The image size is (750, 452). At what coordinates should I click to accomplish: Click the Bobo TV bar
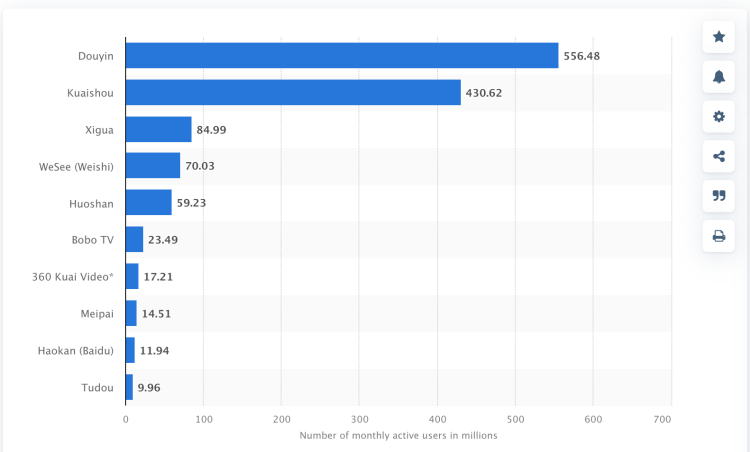[x=134, y=239]
